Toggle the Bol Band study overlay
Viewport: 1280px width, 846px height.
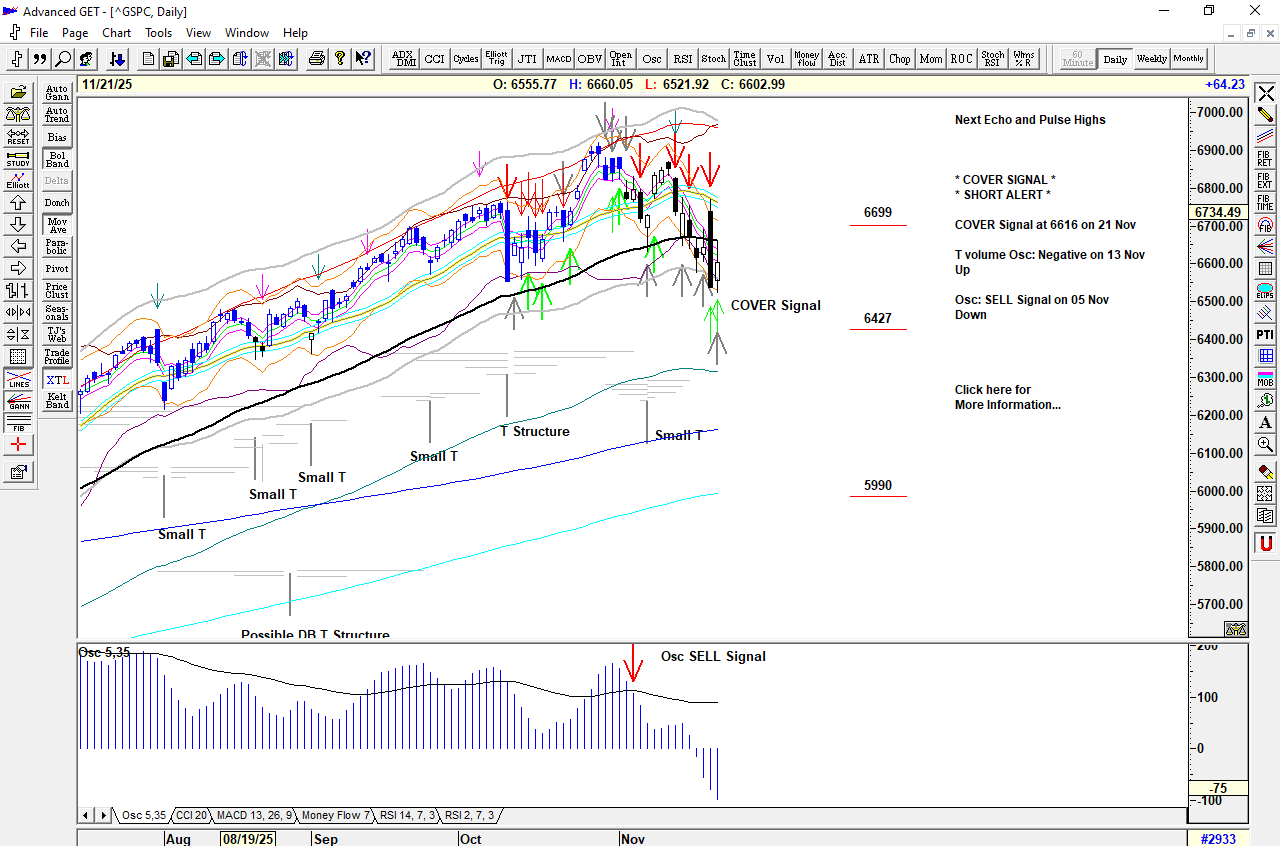tap(57, 159)
